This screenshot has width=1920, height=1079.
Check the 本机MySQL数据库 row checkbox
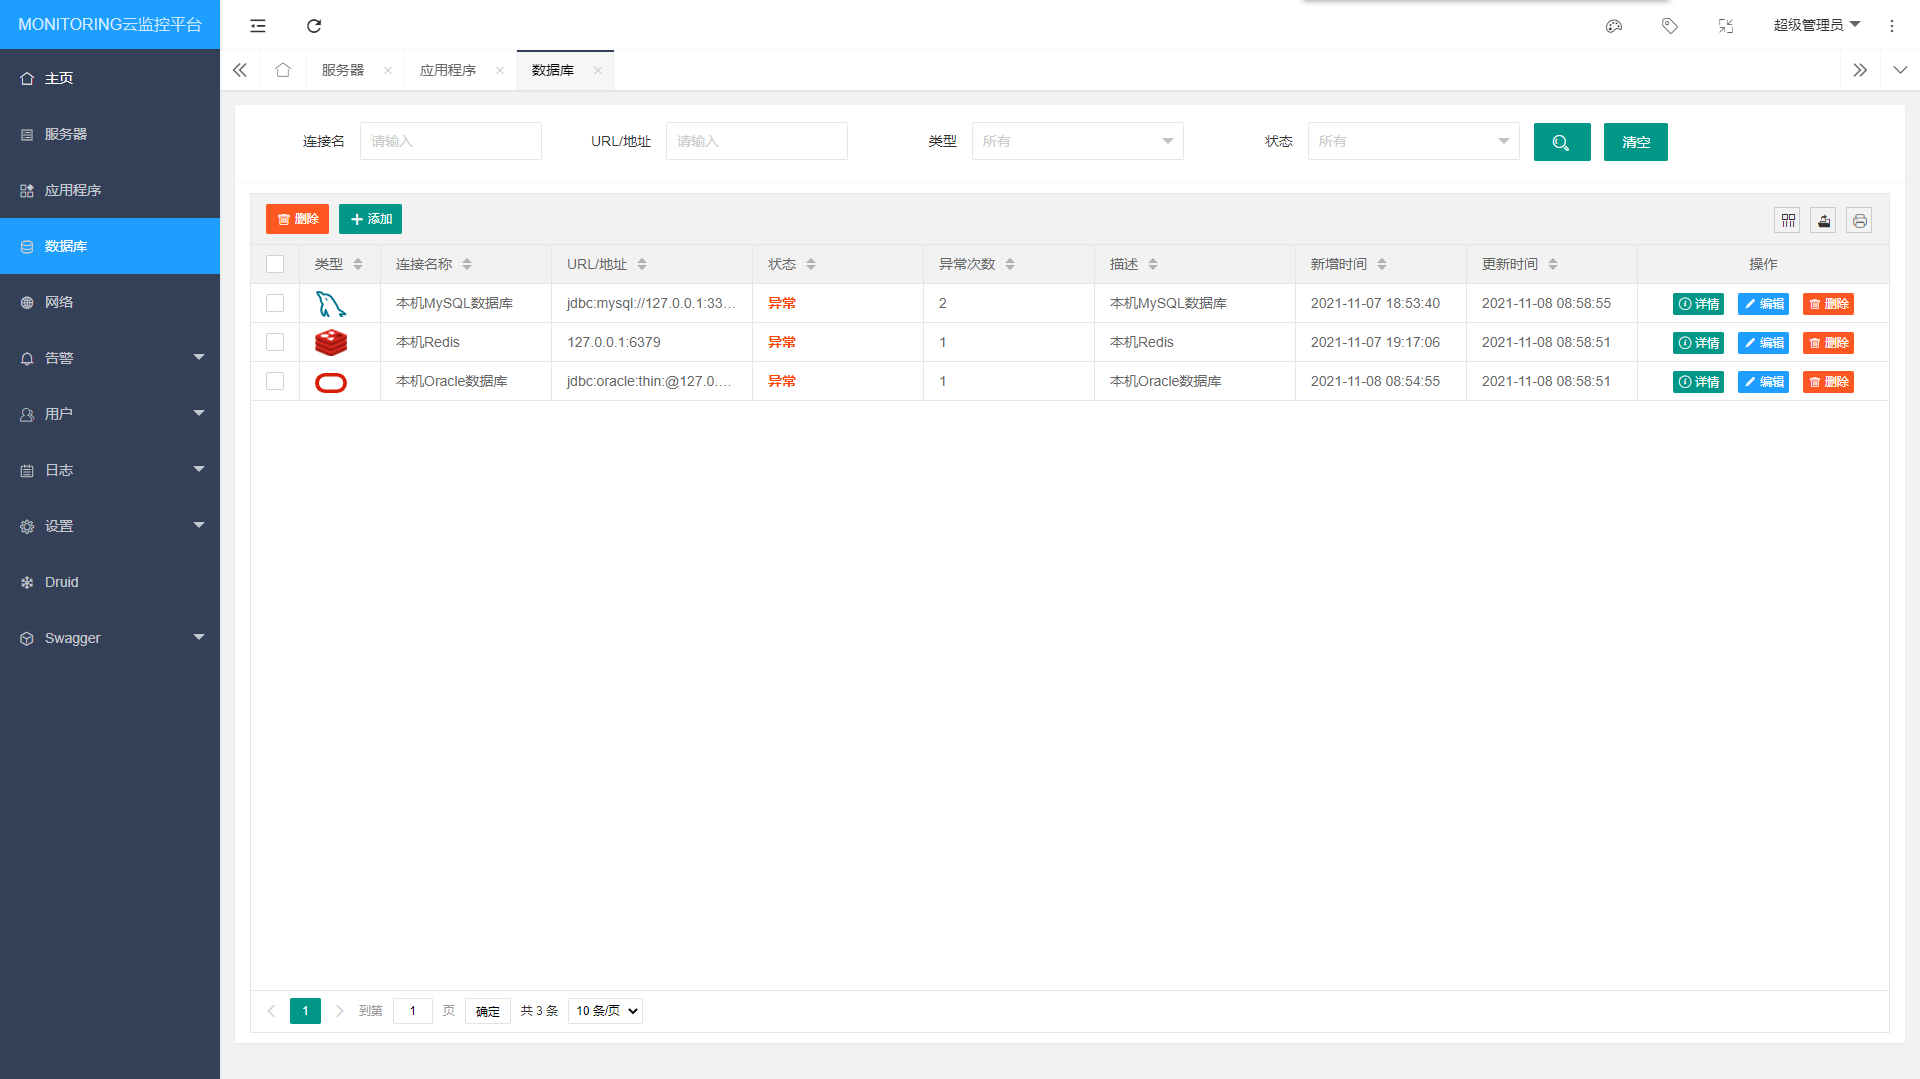[x=275, y=303]
